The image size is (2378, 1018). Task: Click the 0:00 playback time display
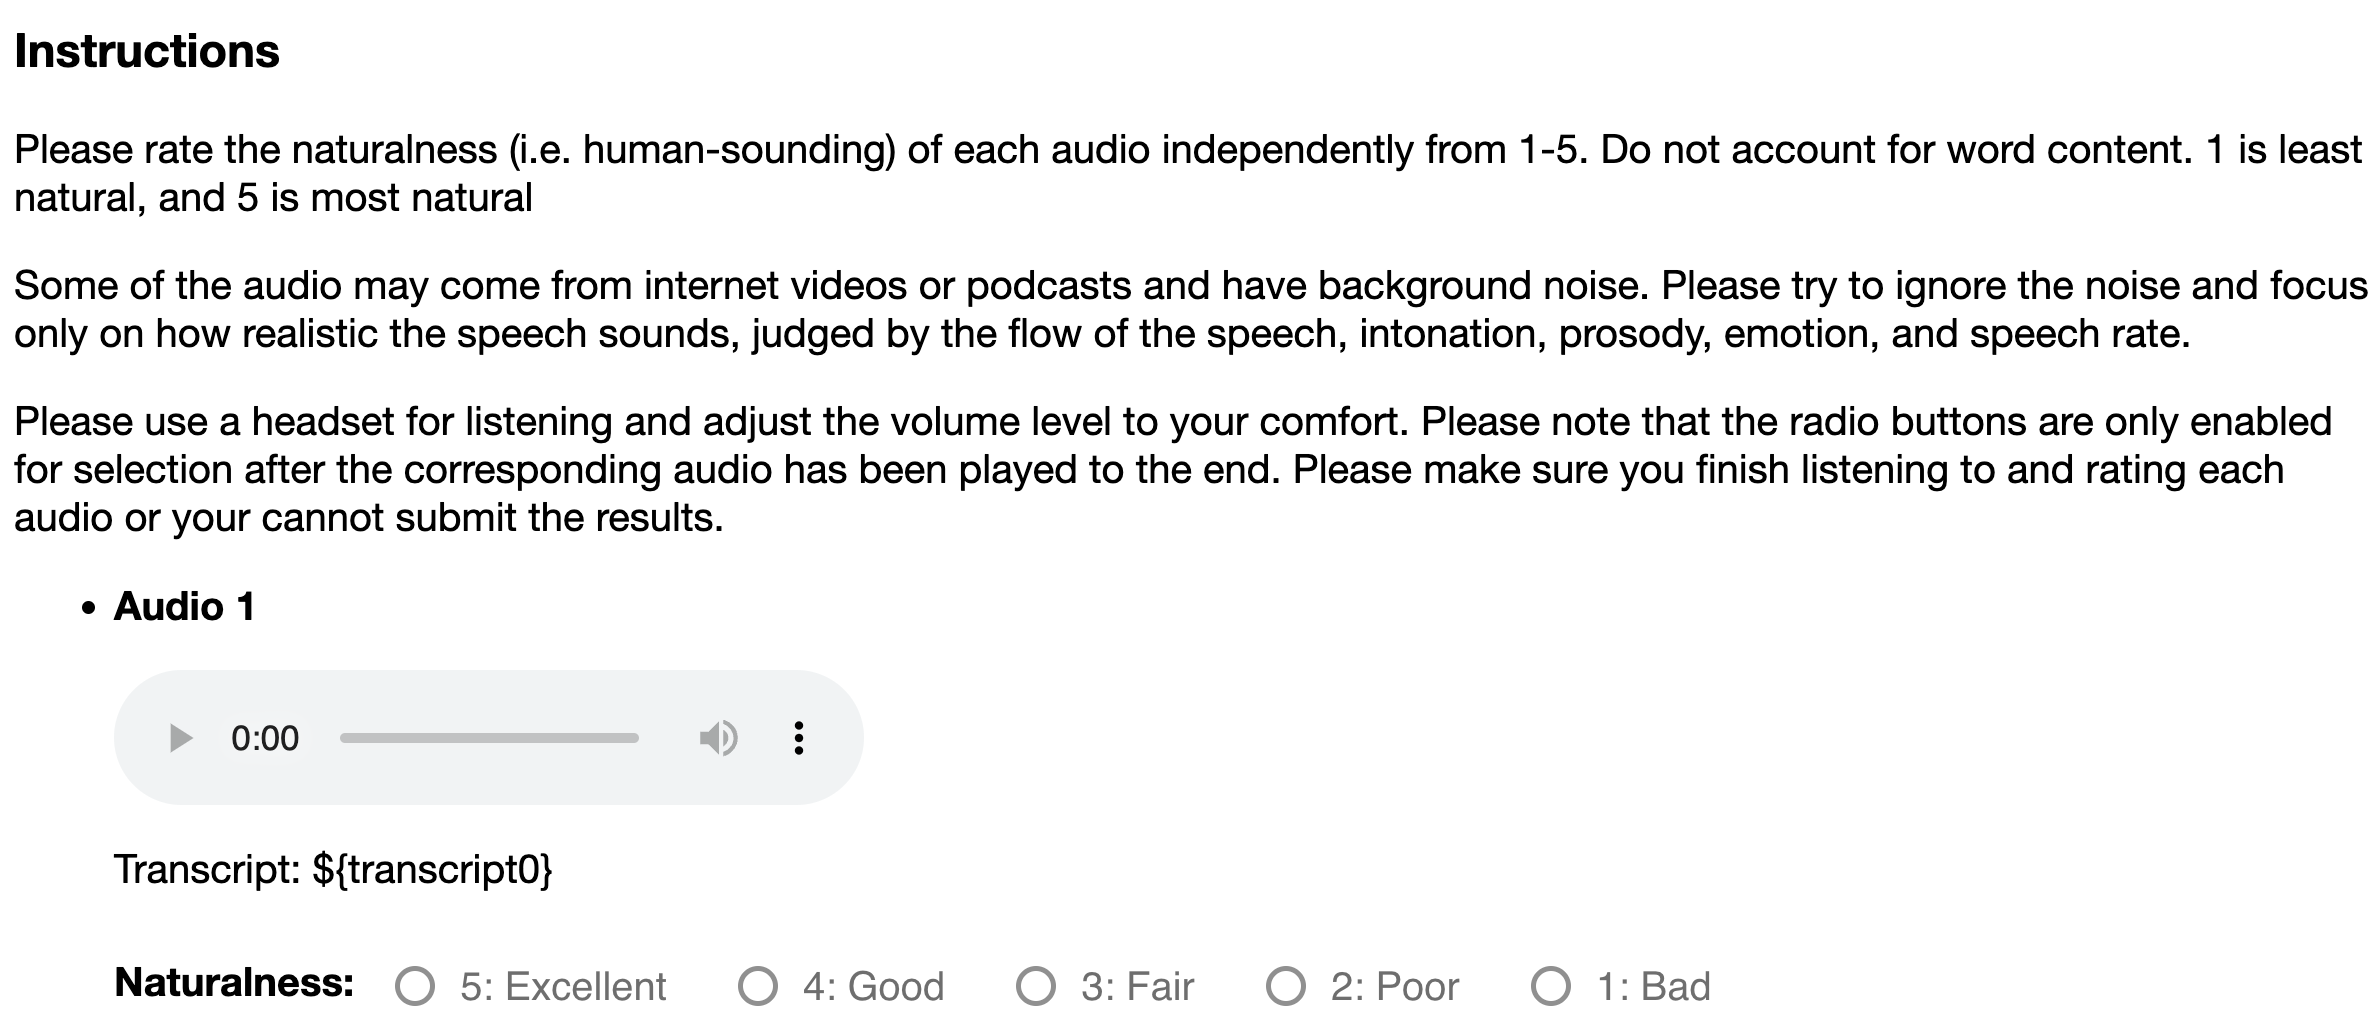pyautogui.click(x=265, y=738)
